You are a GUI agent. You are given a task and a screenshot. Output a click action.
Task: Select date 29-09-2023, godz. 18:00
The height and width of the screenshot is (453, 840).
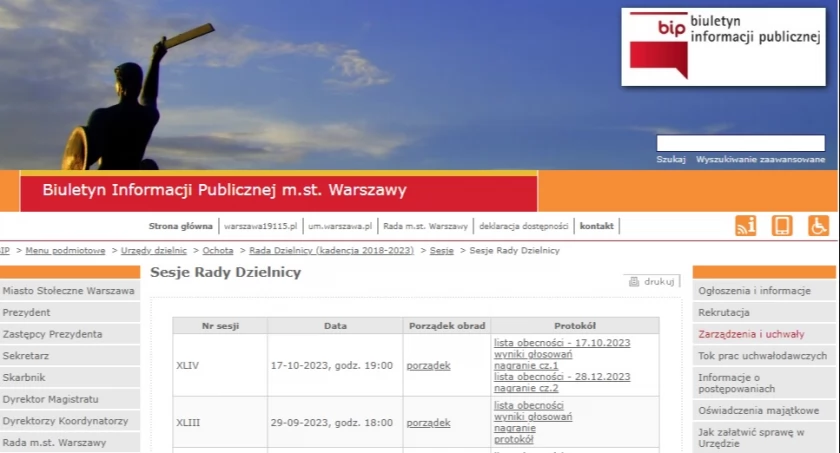pos(332,422)
